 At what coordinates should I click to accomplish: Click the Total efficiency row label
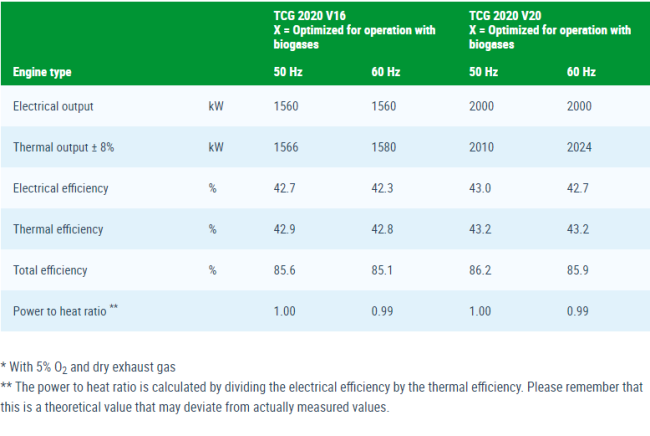click(50, 270)
